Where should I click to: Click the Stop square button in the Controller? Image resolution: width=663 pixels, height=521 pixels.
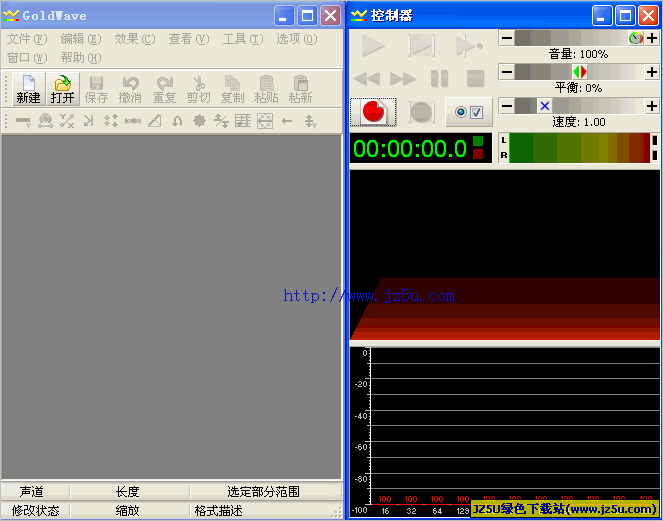coord(475,79)
